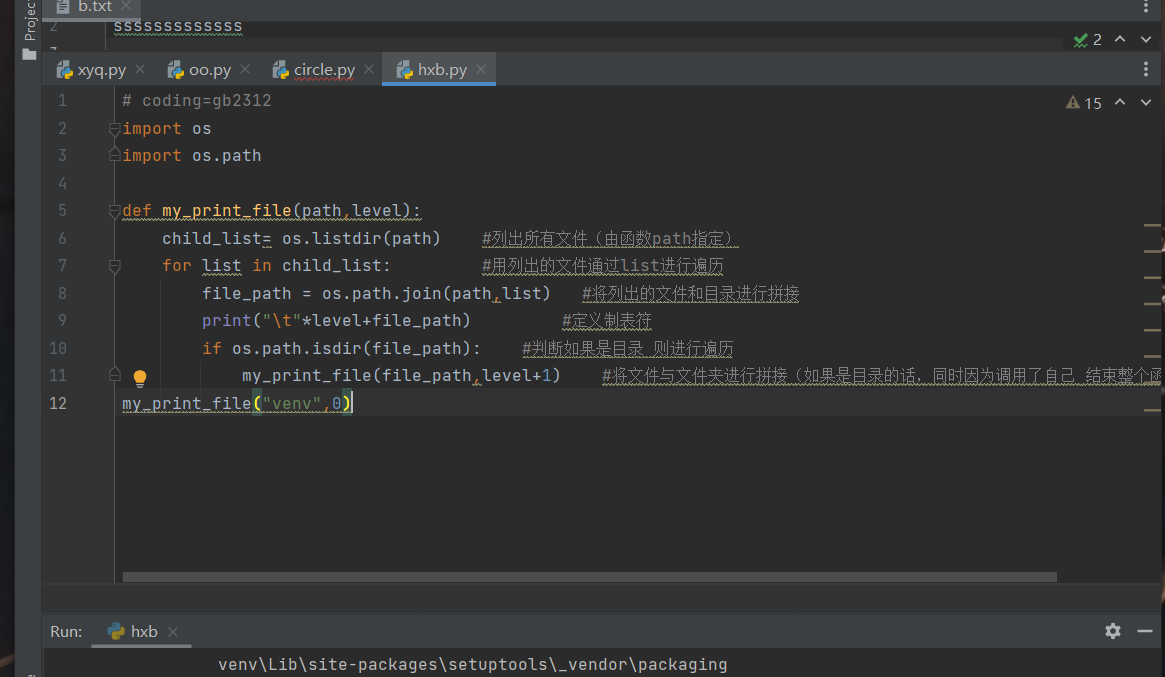1165x677 pixels.
Task: Hide the Run tool window
Action: (x=1145, y=631)
